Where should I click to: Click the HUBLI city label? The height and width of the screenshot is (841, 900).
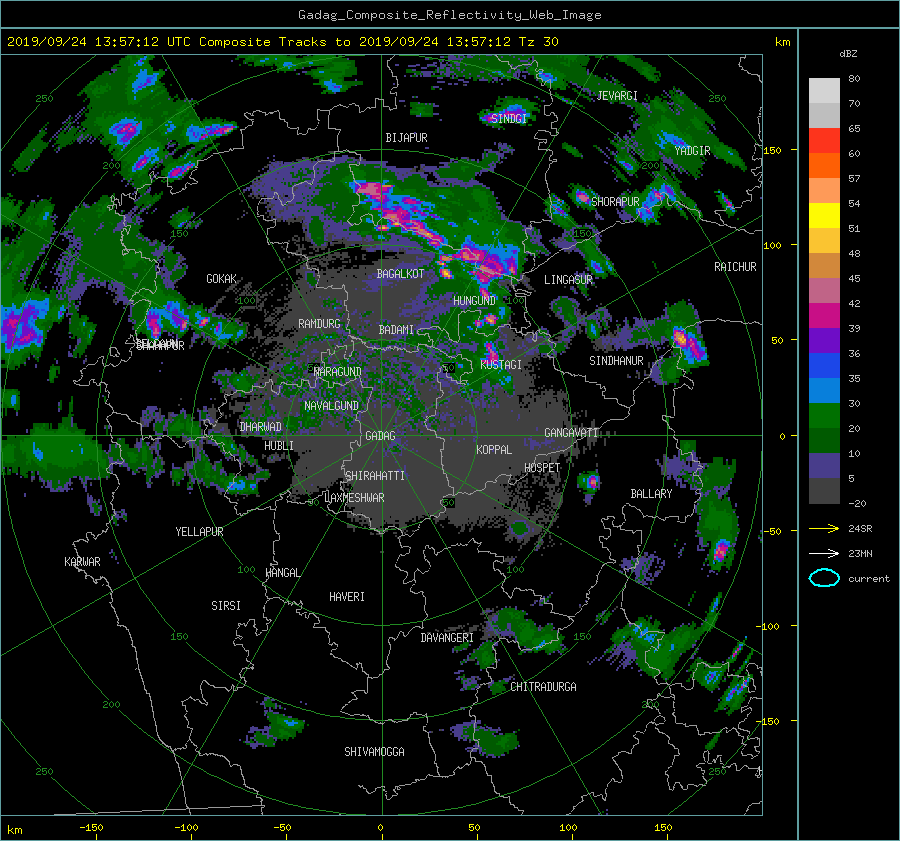(279, 446)
